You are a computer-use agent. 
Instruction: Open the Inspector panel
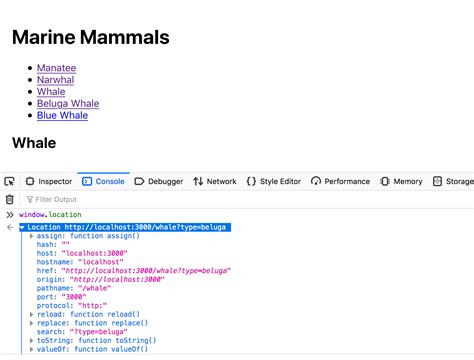pyautogui.click(x=49, y=181)
